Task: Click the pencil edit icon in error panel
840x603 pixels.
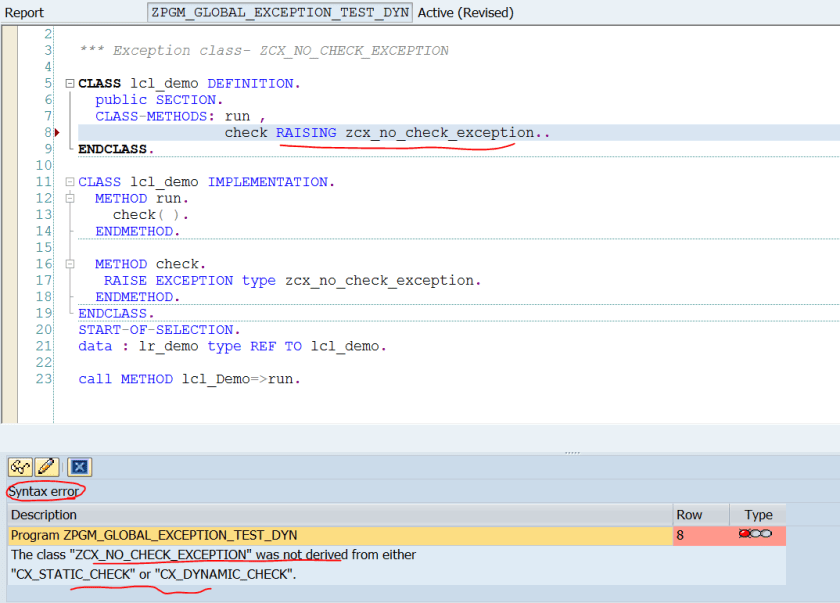Action: pyautogui.click(x=46, y=467)
